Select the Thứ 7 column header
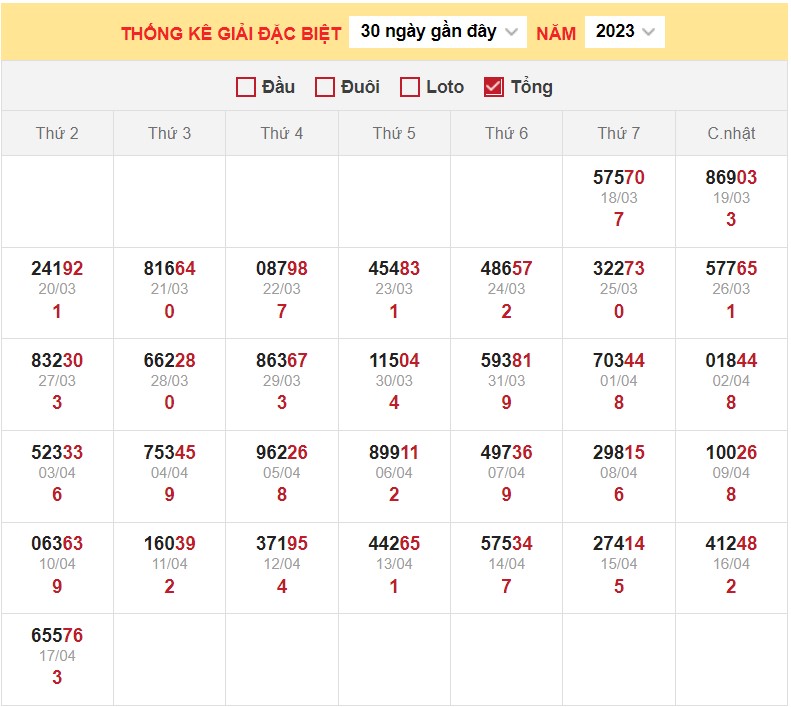The height and width of the screenshot is (707, 791). [619, 133]
